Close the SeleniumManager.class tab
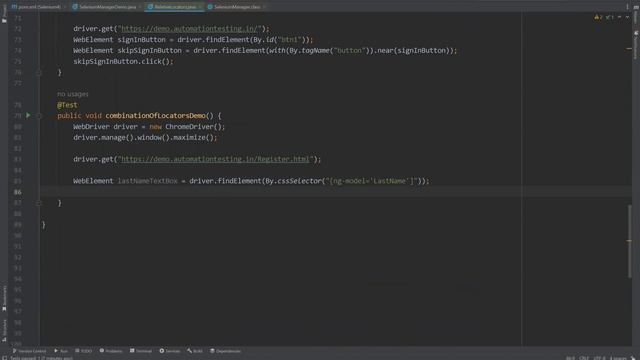640x360 pixels. point(264,7)
